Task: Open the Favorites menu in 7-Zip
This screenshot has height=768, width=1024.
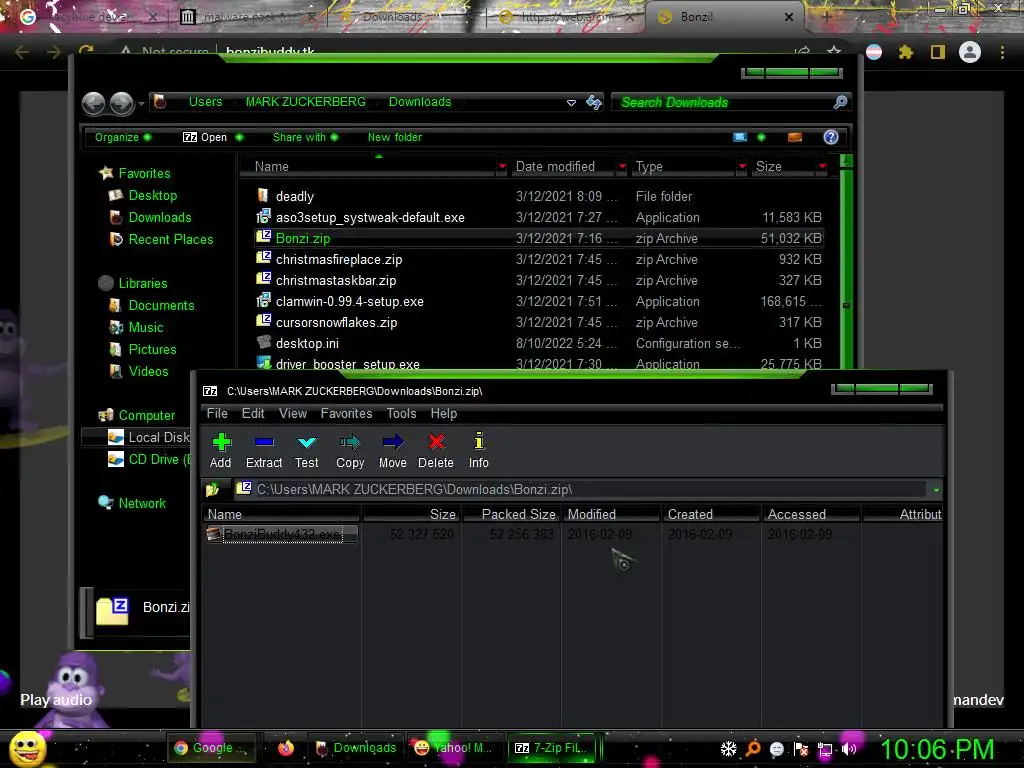Action: (346, 413)
